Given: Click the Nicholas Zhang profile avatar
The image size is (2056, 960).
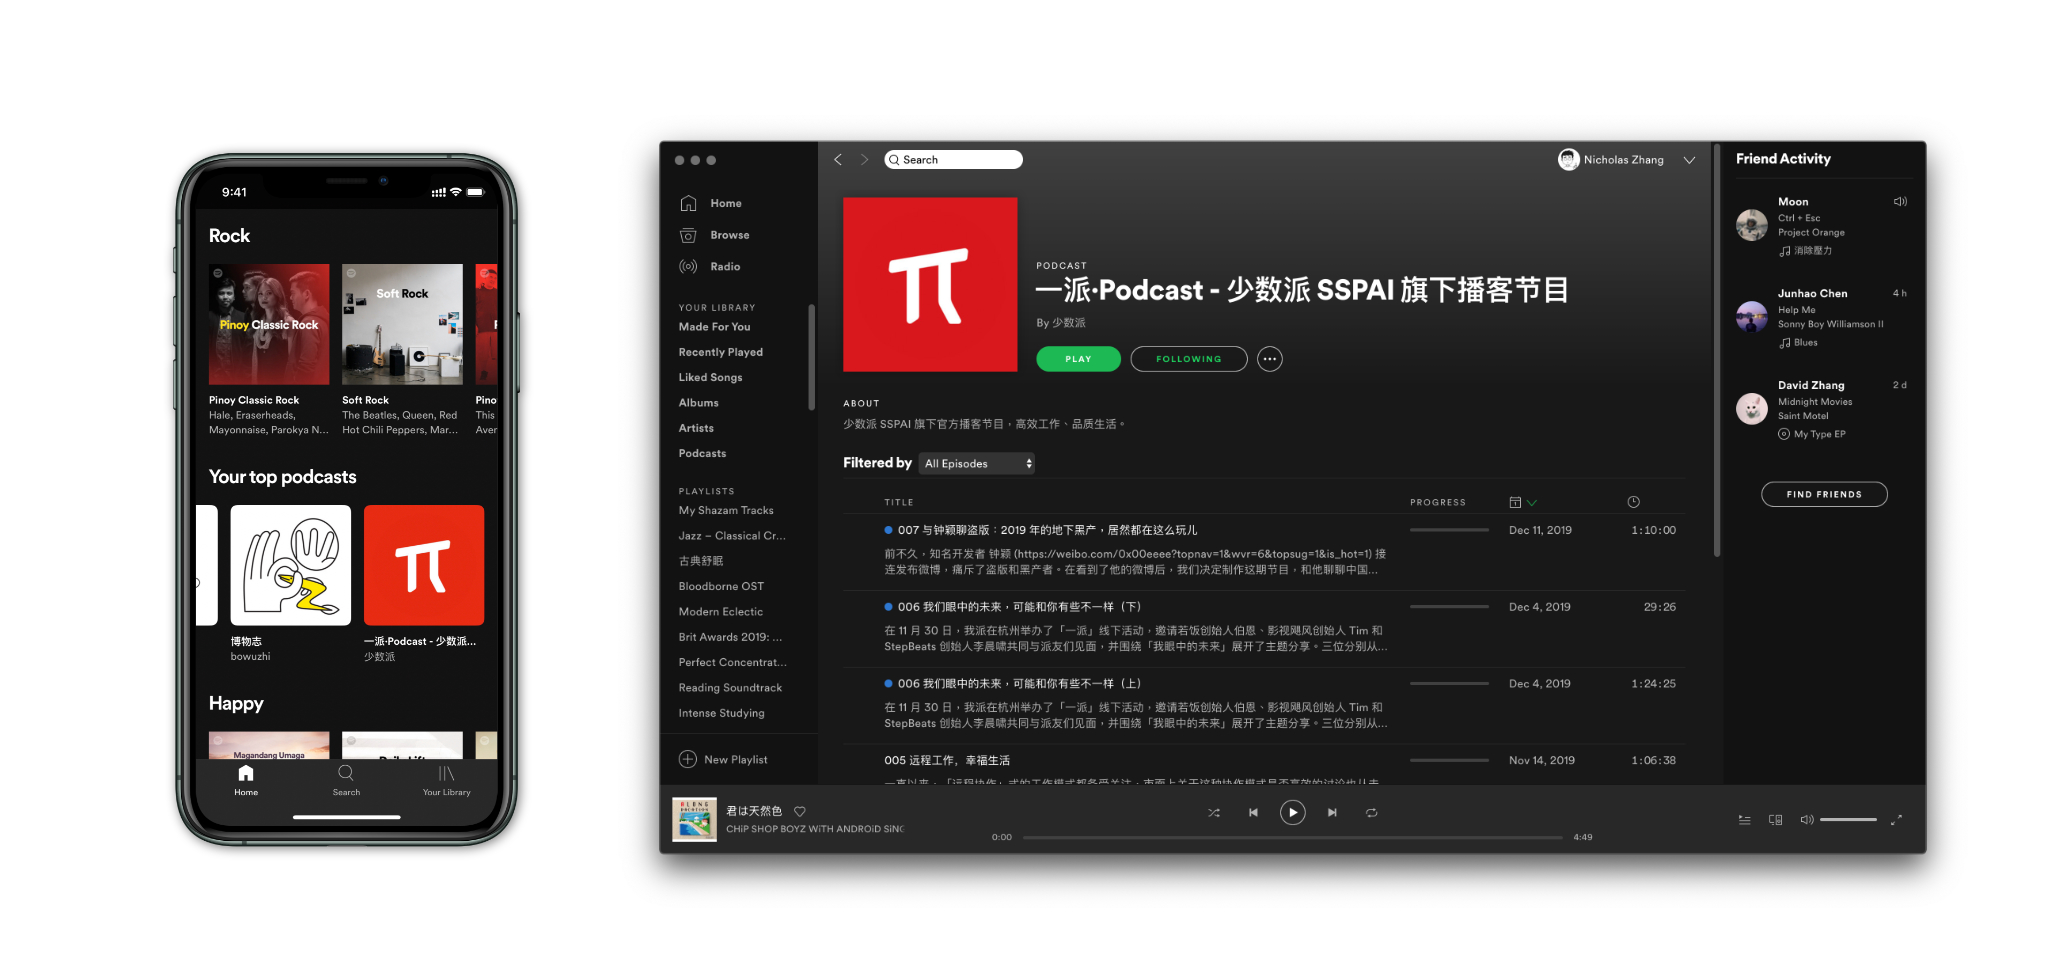Looking at the screenshot, I should pyautogui.click(x=1568, y=159).
